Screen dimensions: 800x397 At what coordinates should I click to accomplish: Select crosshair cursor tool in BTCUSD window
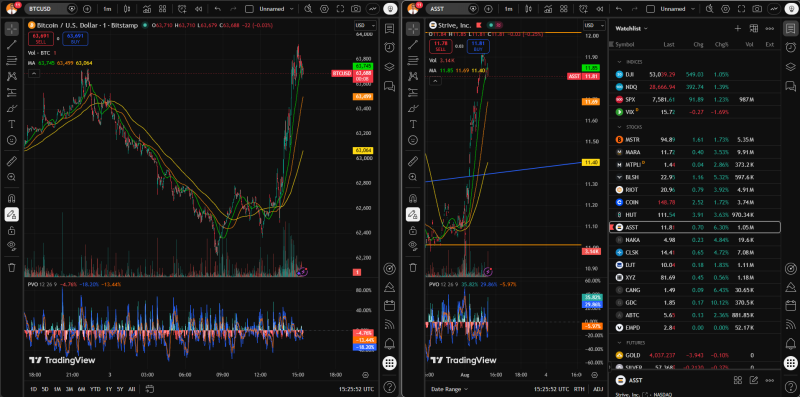(12, 29)
